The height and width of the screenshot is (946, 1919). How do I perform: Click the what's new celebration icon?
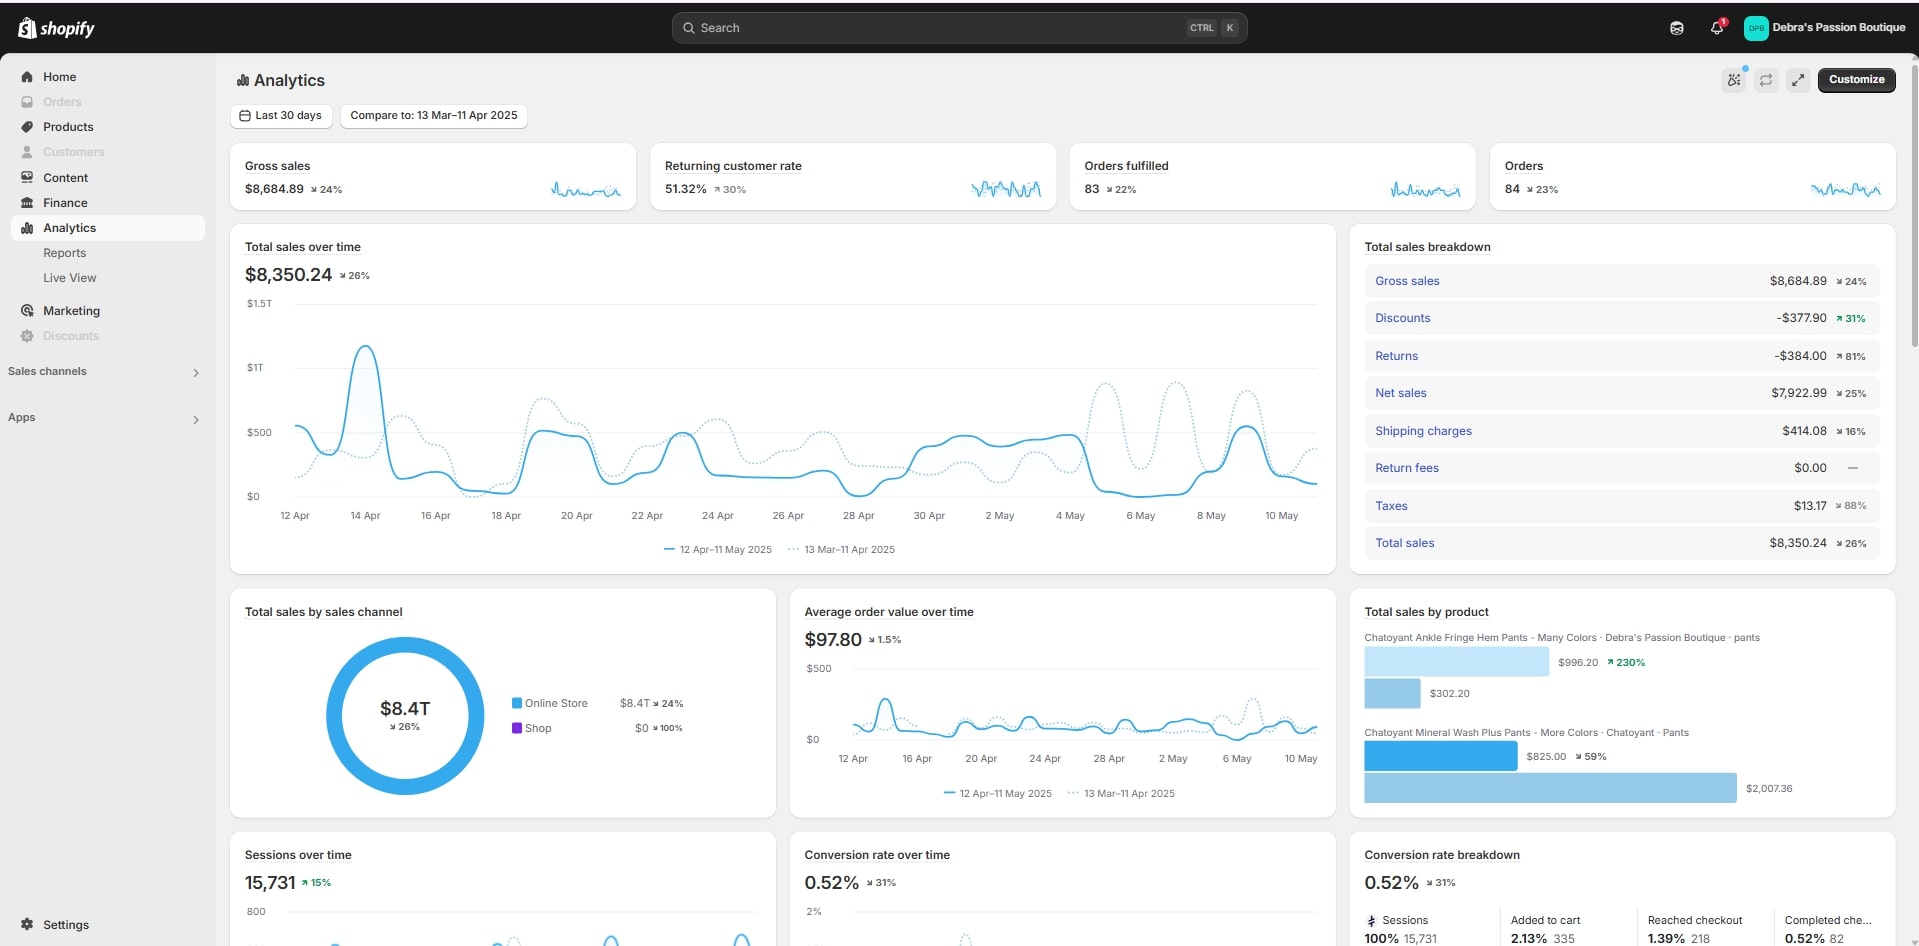click(x=1734, y=80)
